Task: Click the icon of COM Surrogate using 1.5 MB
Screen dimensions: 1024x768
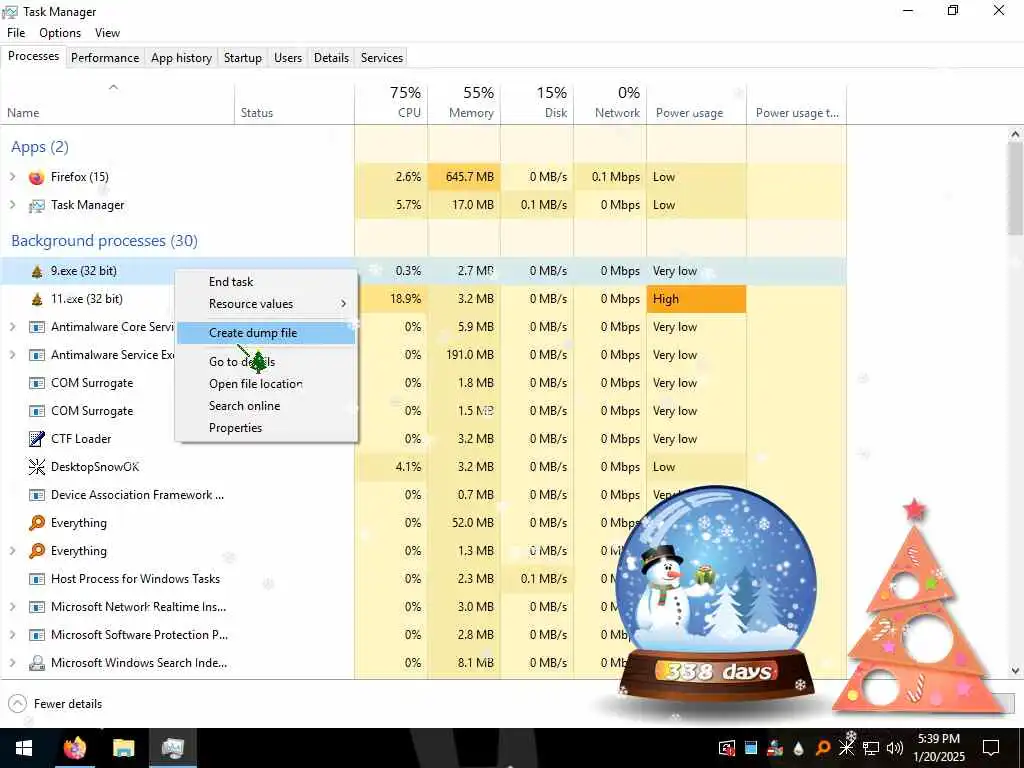Action: tap(37, 411)
